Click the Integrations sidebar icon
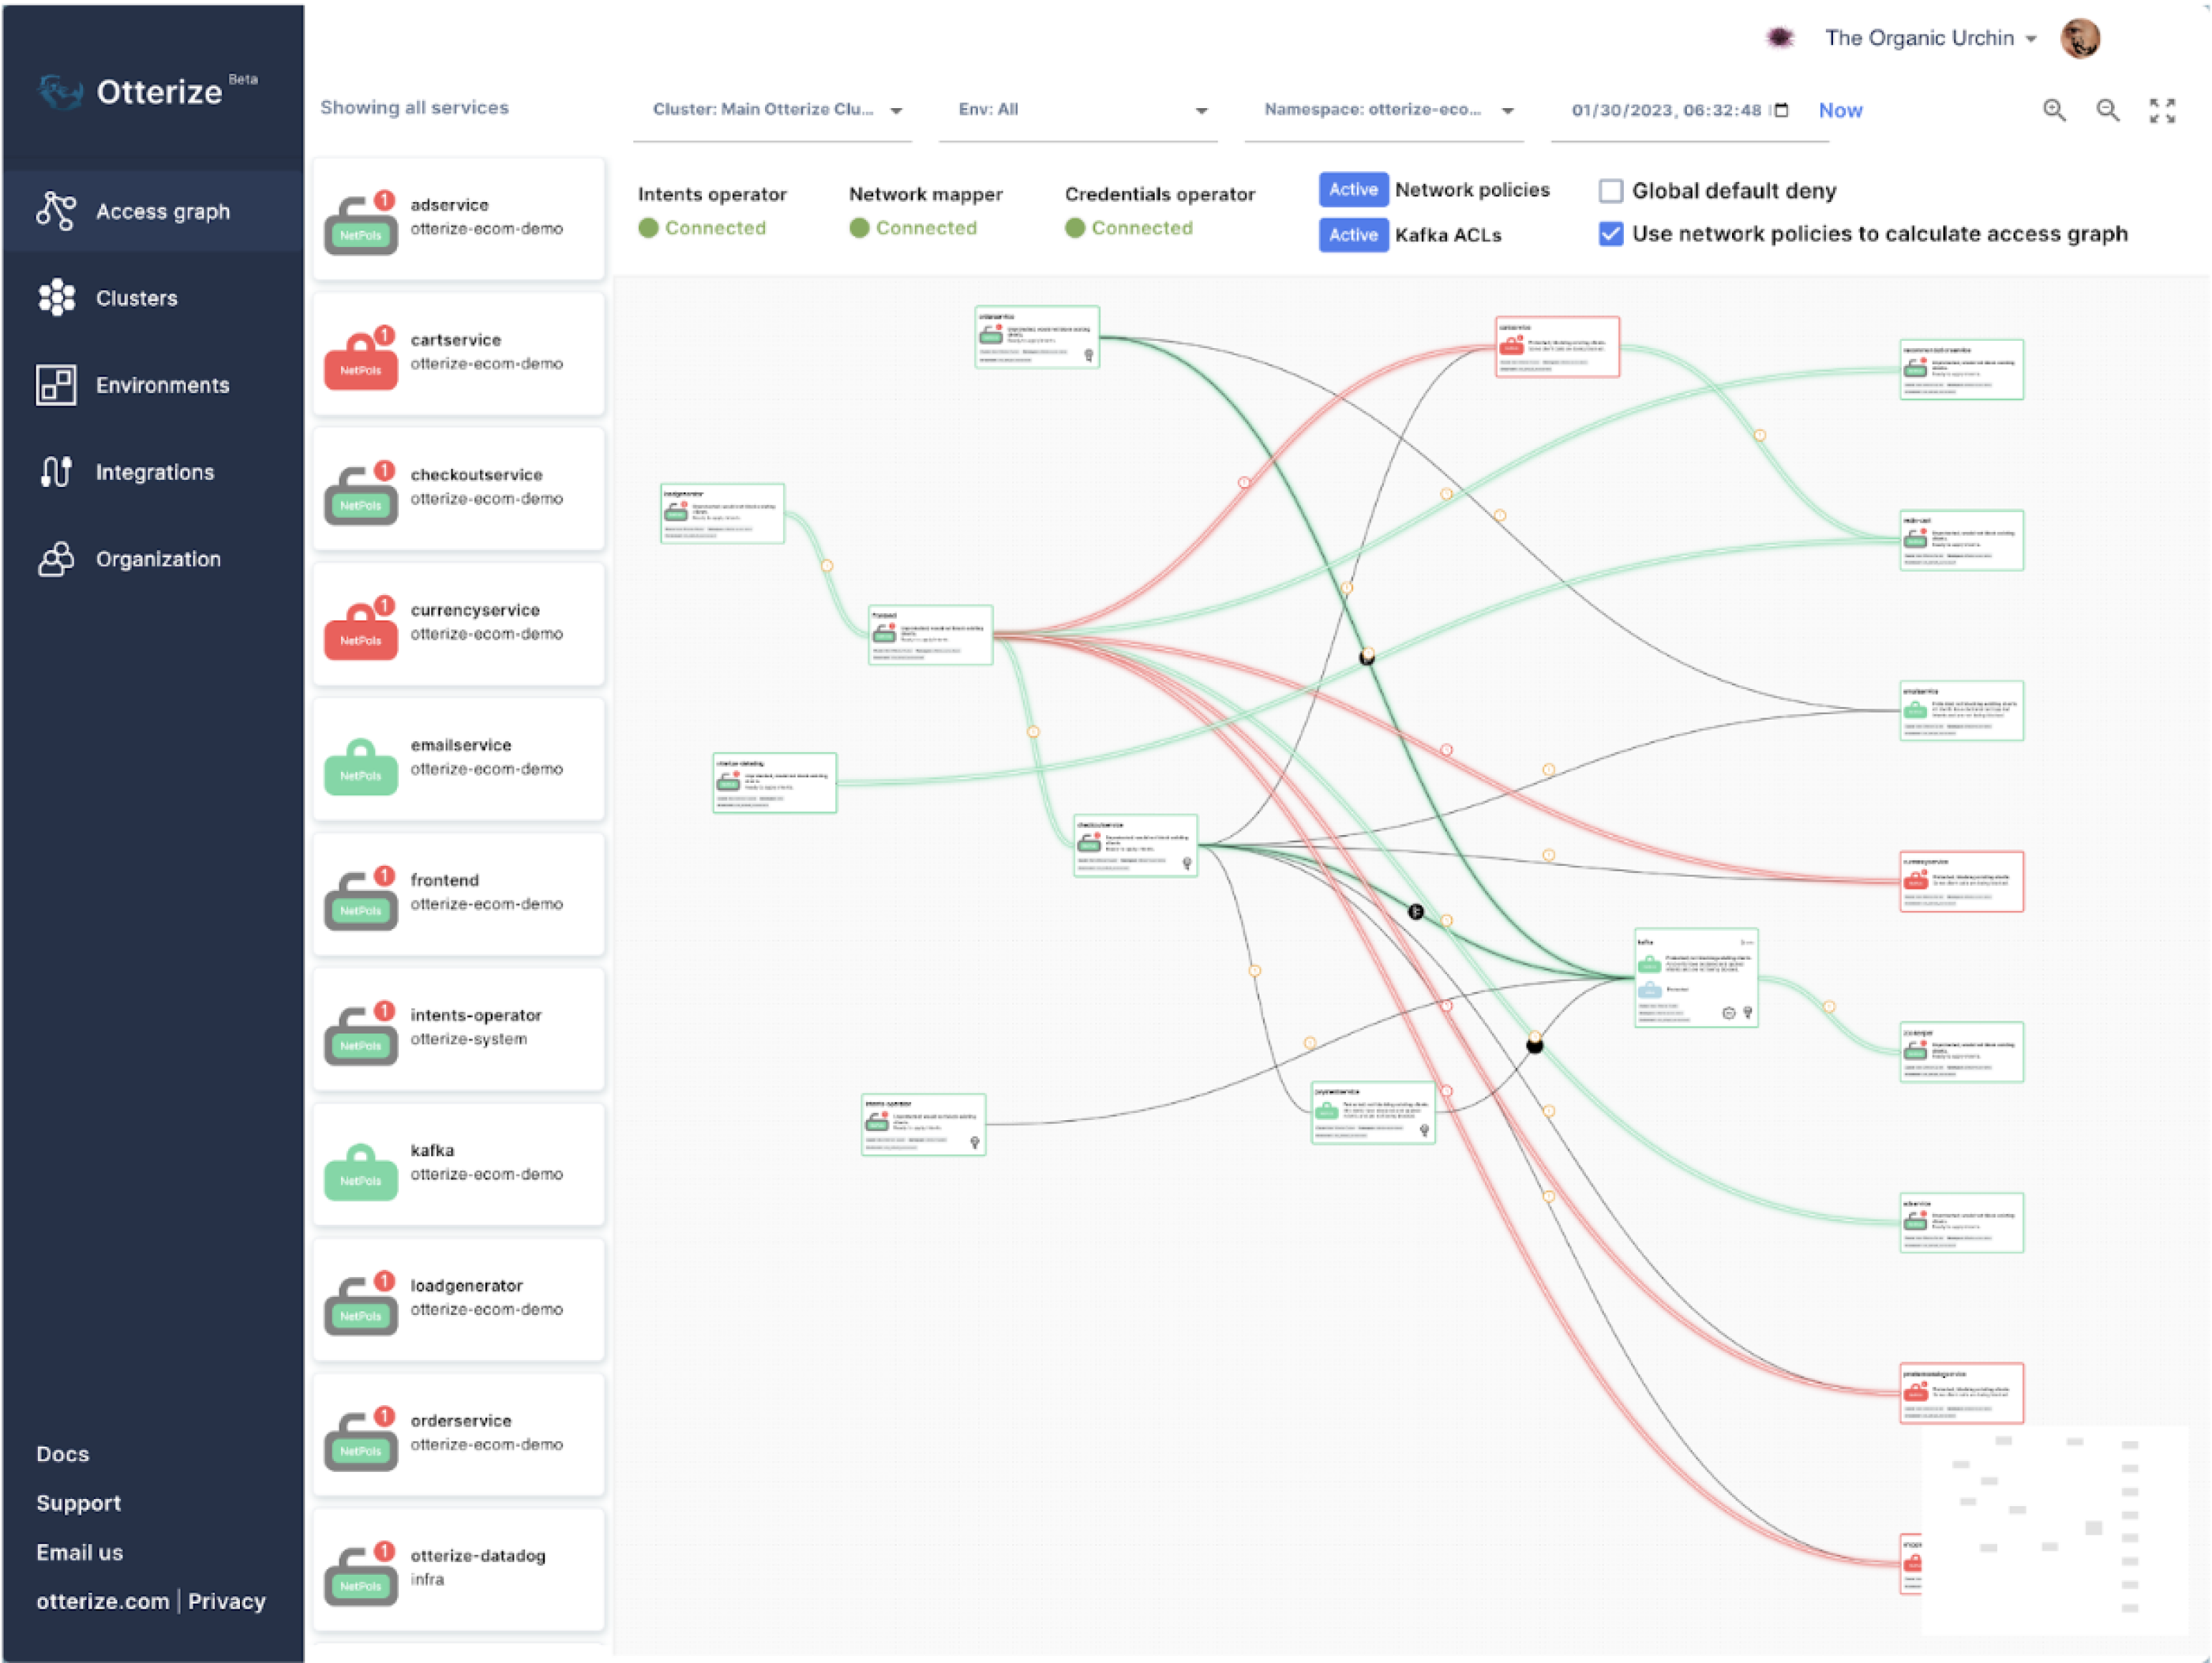Image resolution: width=2212 pixels, height=1663 pixels. click(56, 471)
